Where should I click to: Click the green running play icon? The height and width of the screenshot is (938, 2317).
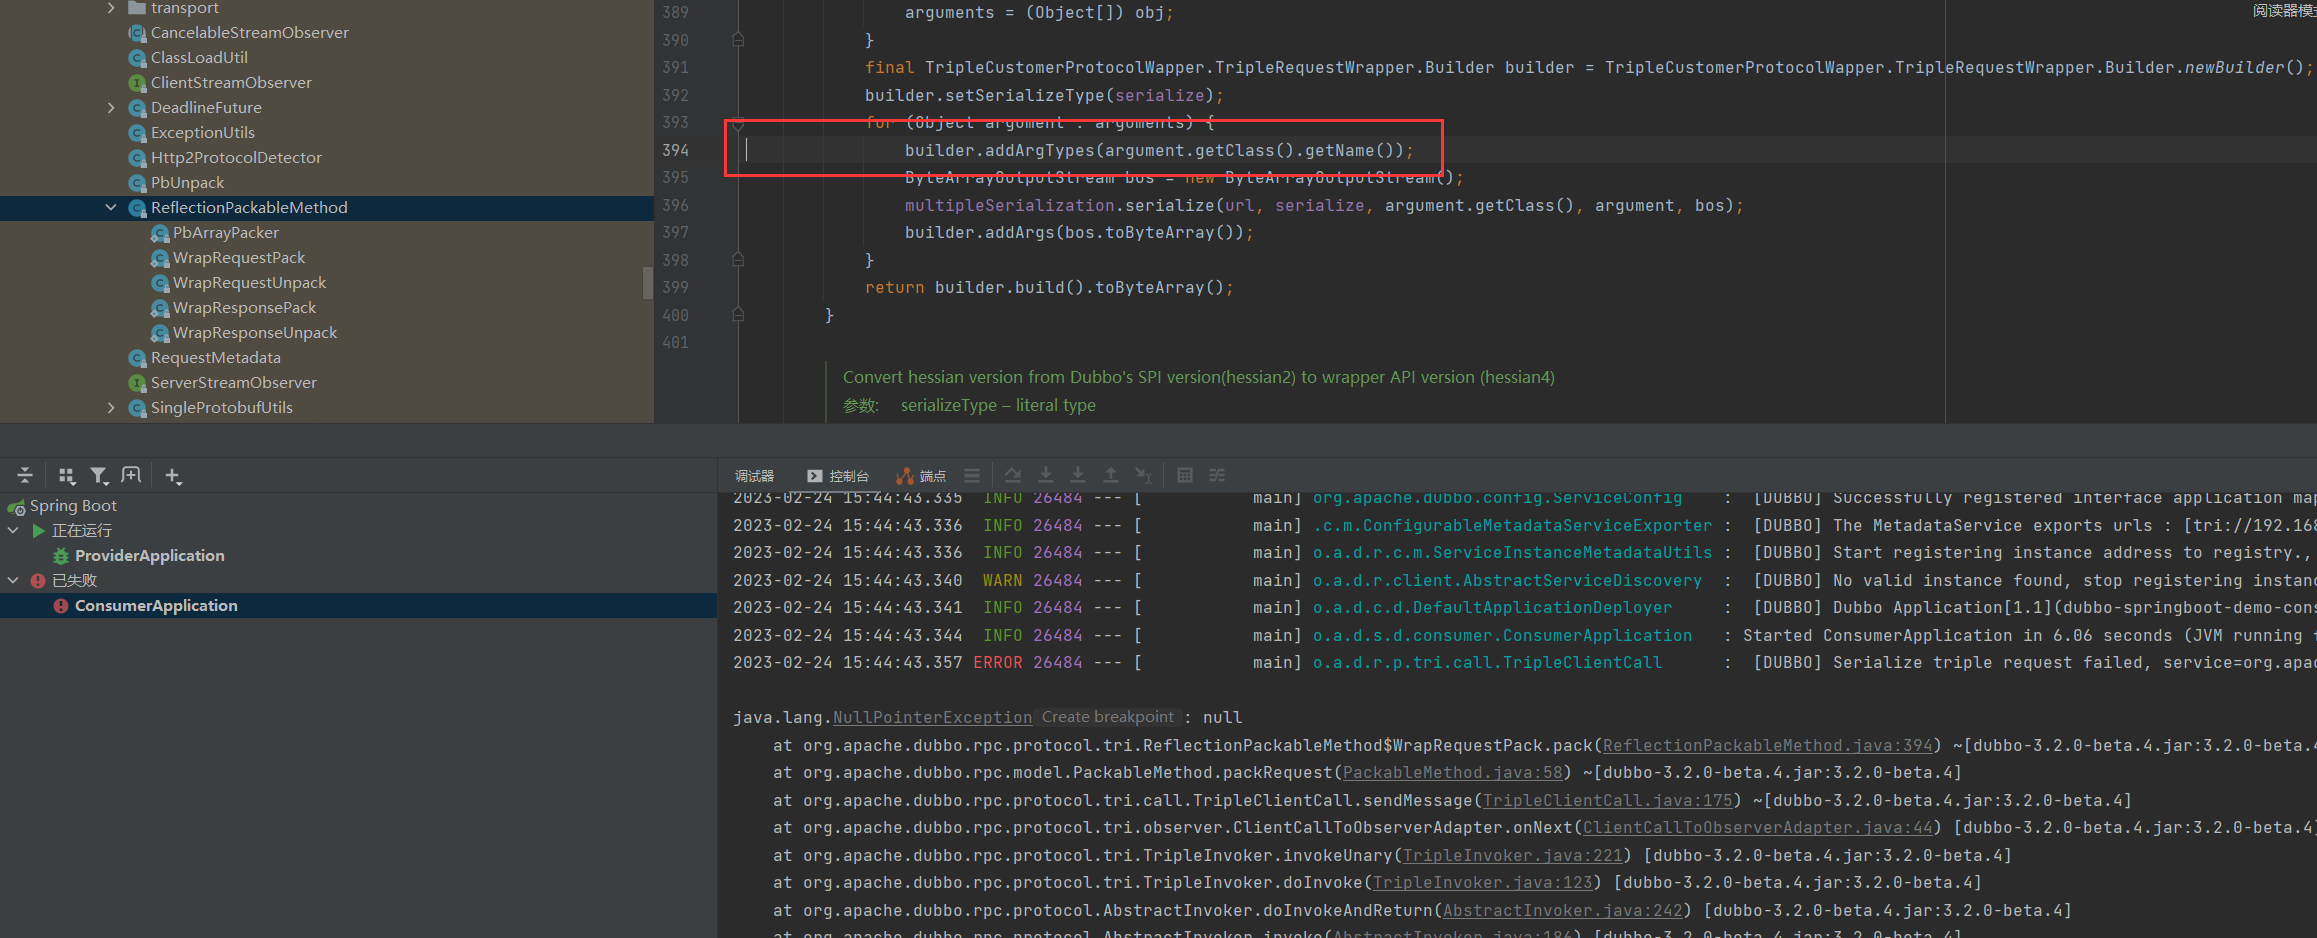coord(39,531)
